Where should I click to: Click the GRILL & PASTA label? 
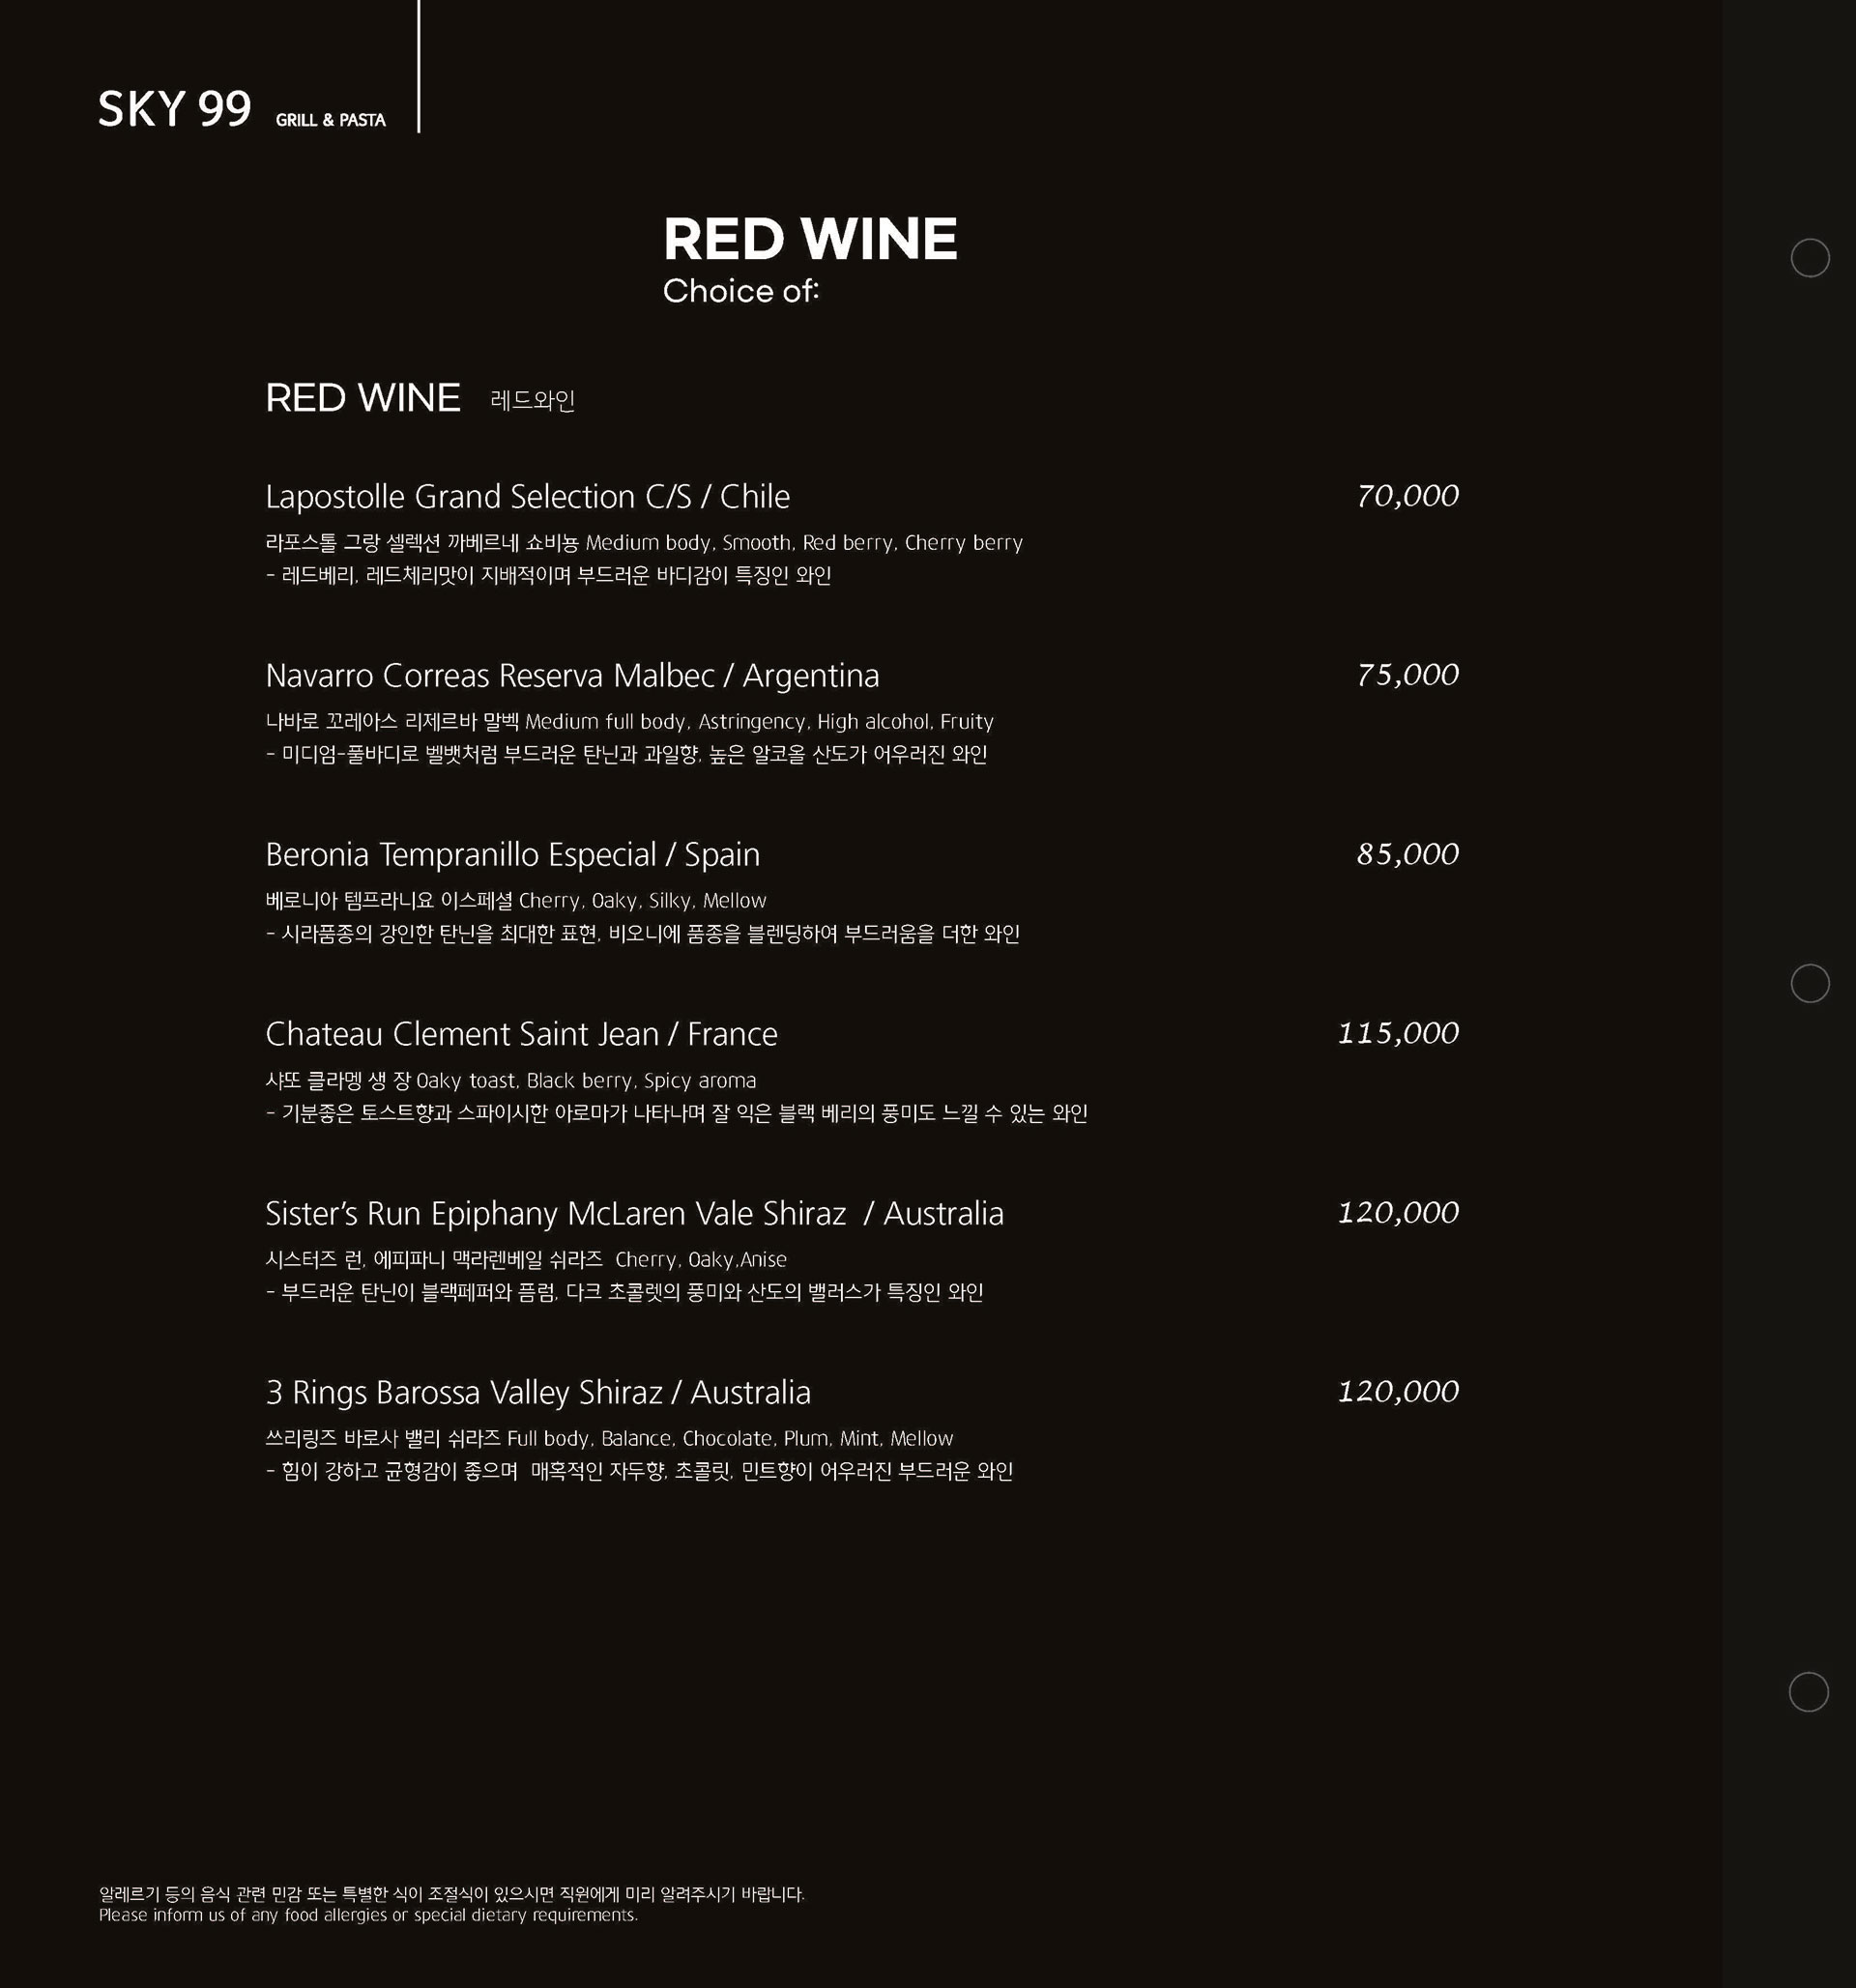[330, 120]
